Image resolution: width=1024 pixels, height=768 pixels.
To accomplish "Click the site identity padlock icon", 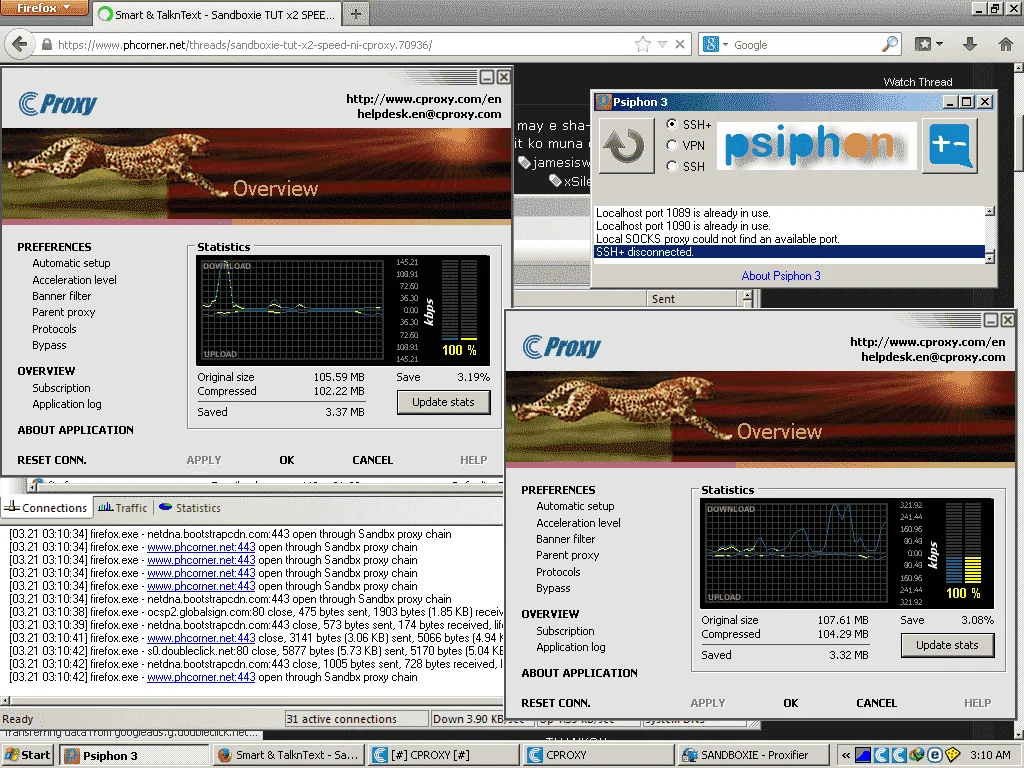I will tap(46, 44).
